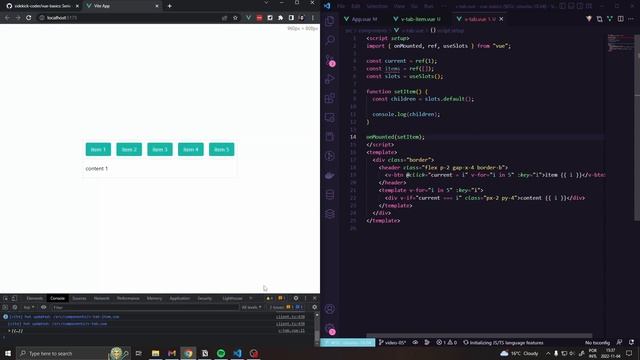640x360 pixels.
Task: Open the VS Code Explorer view
Action: [x=330, y=21]
